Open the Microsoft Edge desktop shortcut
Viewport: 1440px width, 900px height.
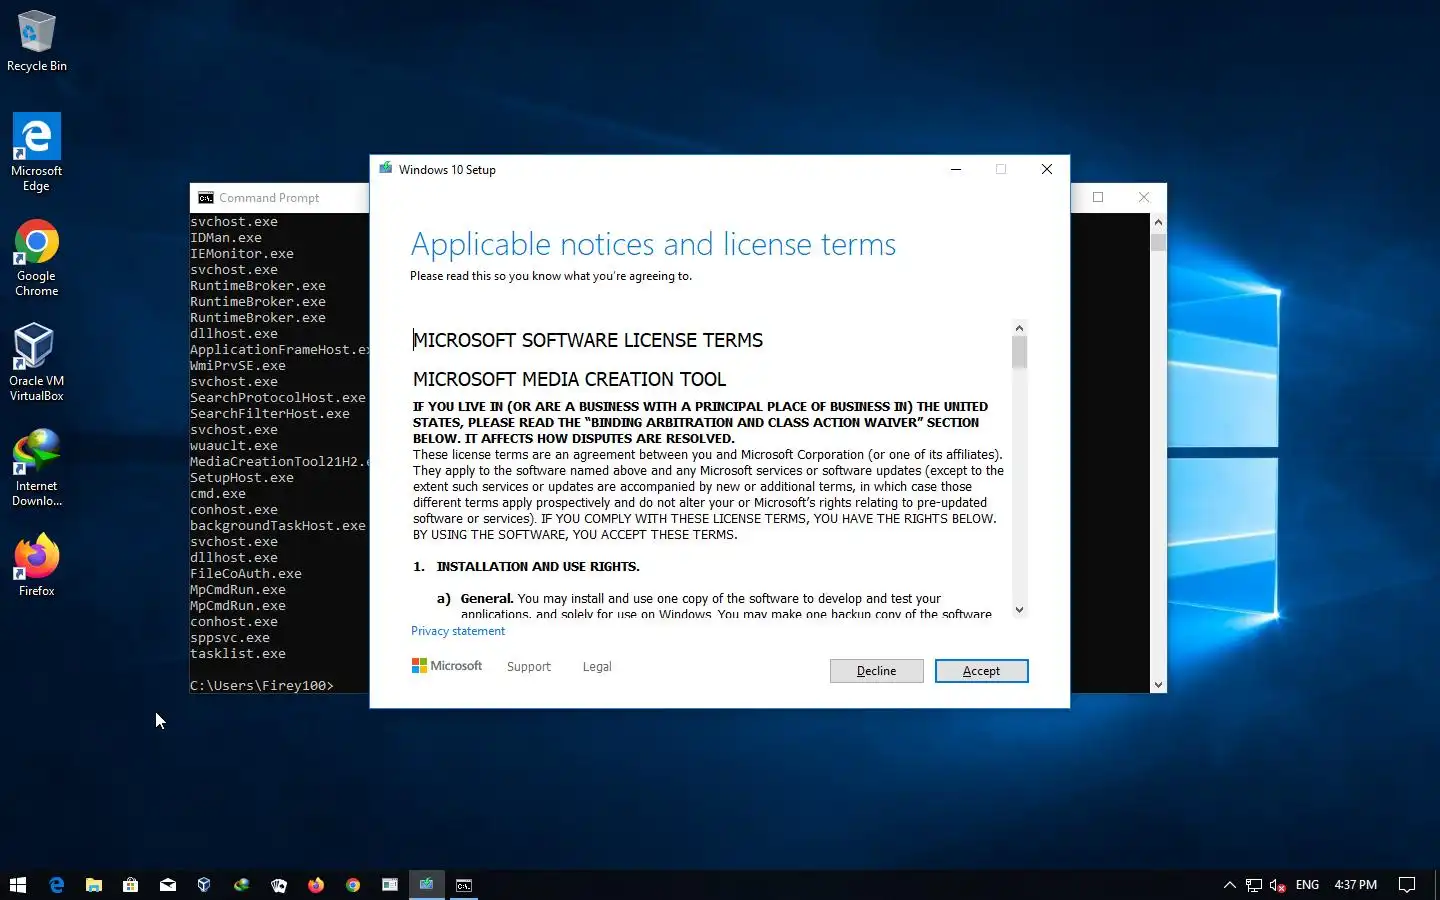pos(37,152)
